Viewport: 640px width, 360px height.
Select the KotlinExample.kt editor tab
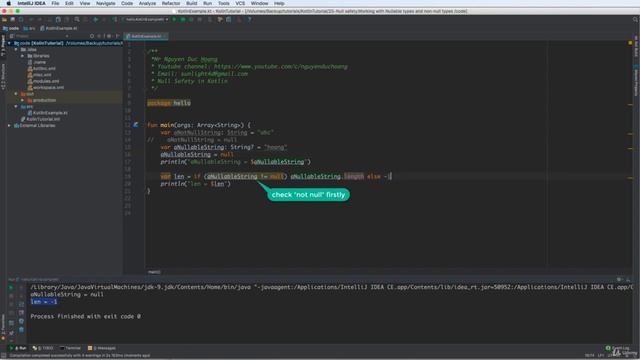tap(146, 36)
